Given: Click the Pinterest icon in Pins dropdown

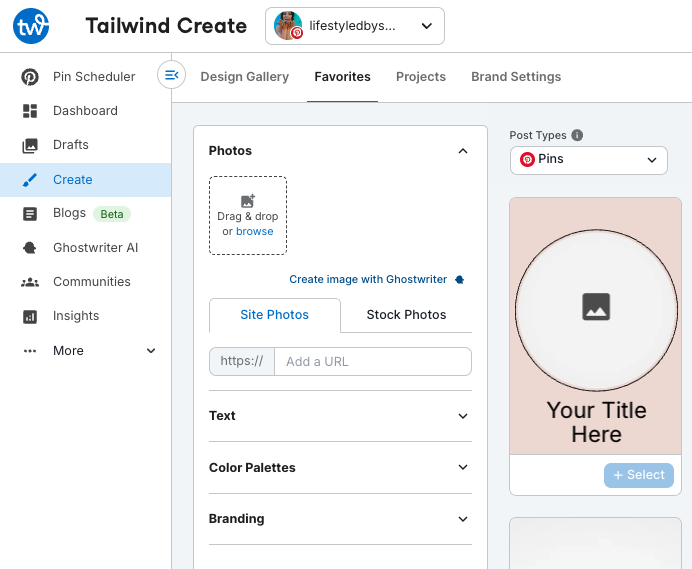Looking at the screenshot, I should (527, 159).
